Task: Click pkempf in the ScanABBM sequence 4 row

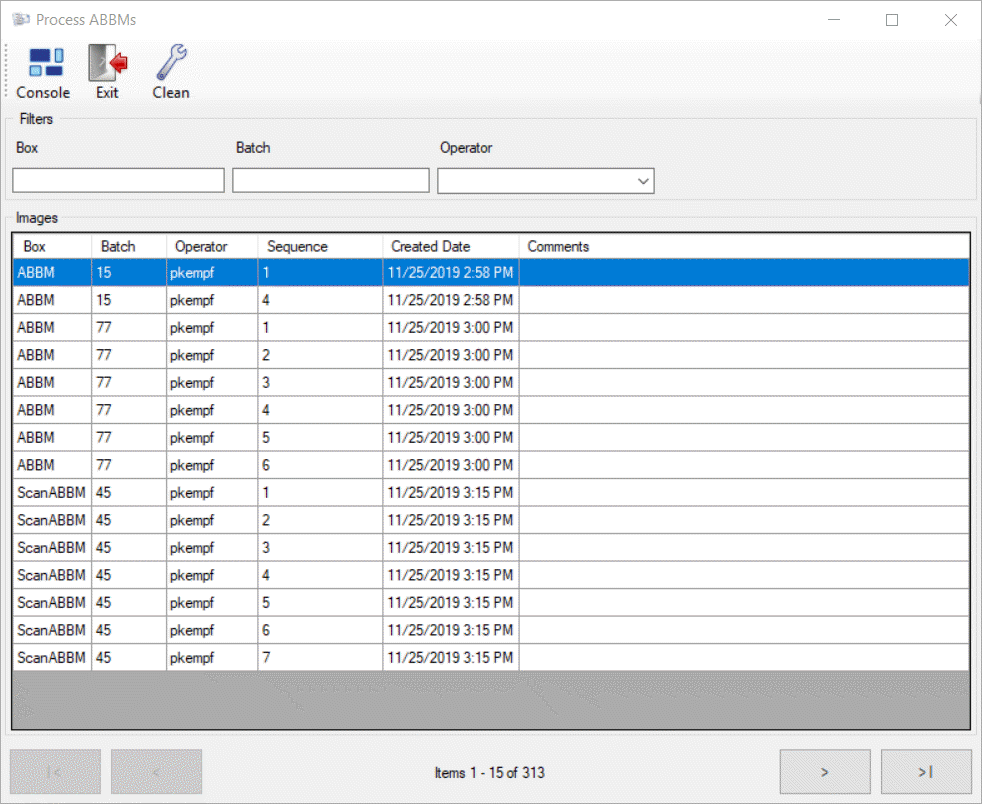Action: 212,575
